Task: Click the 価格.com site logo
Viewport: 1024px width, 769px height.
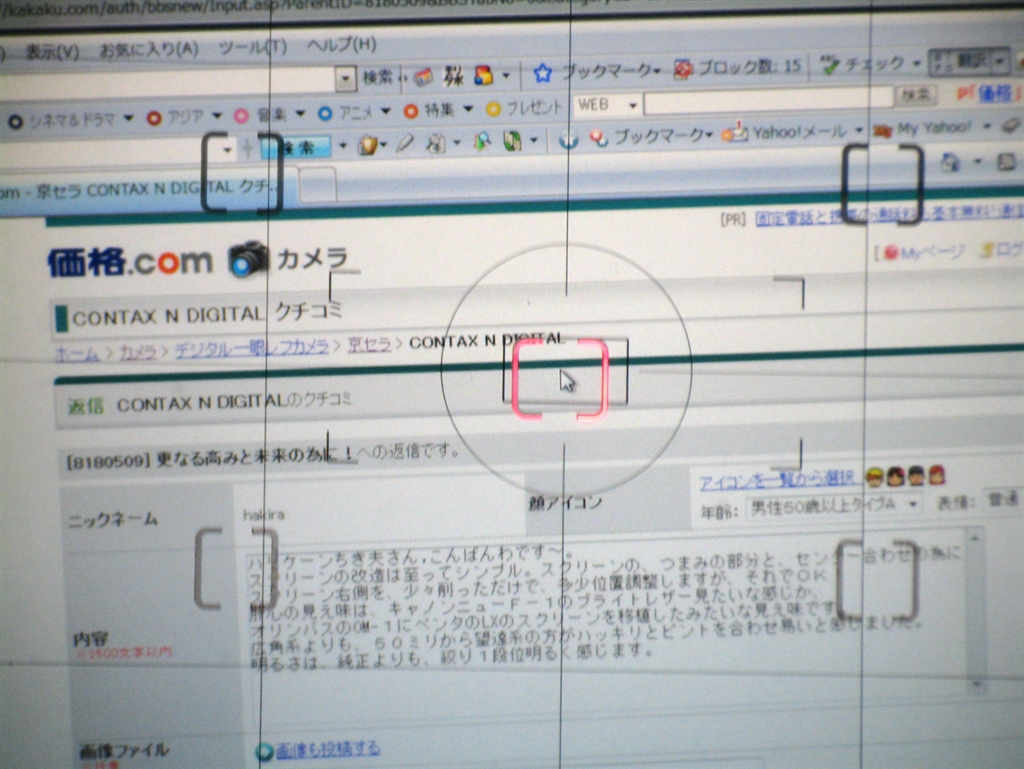Action: 130,263
